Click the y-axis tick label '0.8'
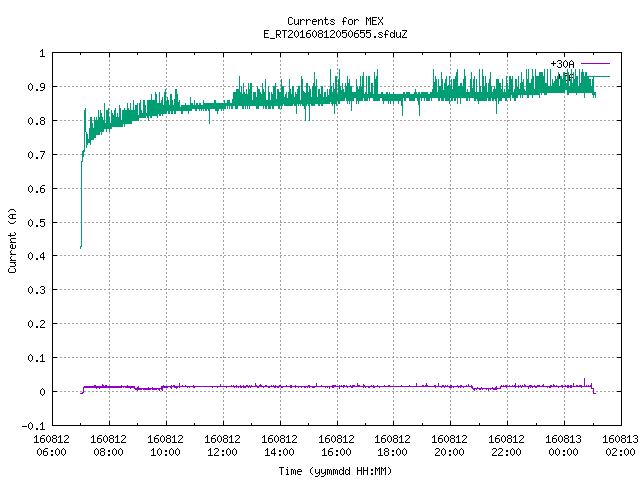Viewport: 640px width, 480px height. pyautogui.click(x=36, y=121)
